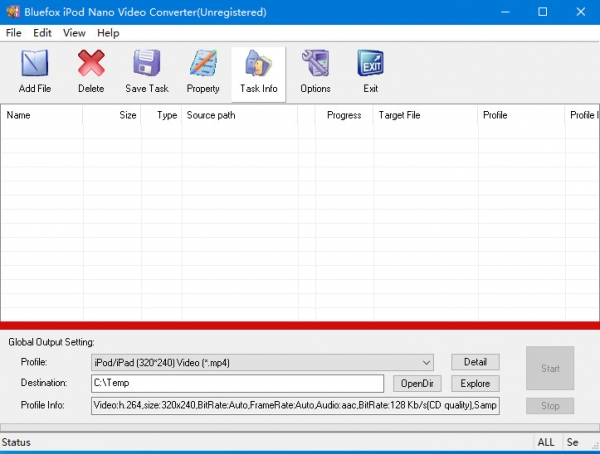Click the Source path column header

[240, 115]
